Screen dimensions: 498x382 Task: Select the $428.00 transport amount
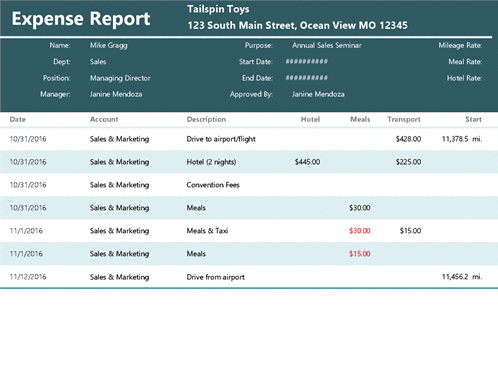(x=408, y=139)
